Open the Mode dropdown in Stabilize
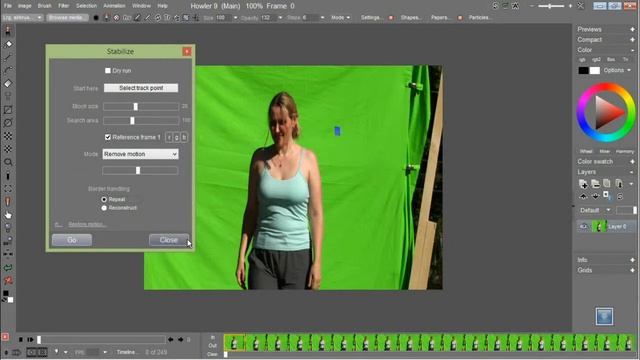The width and height of the screenshot is (640, 360). 140,154
